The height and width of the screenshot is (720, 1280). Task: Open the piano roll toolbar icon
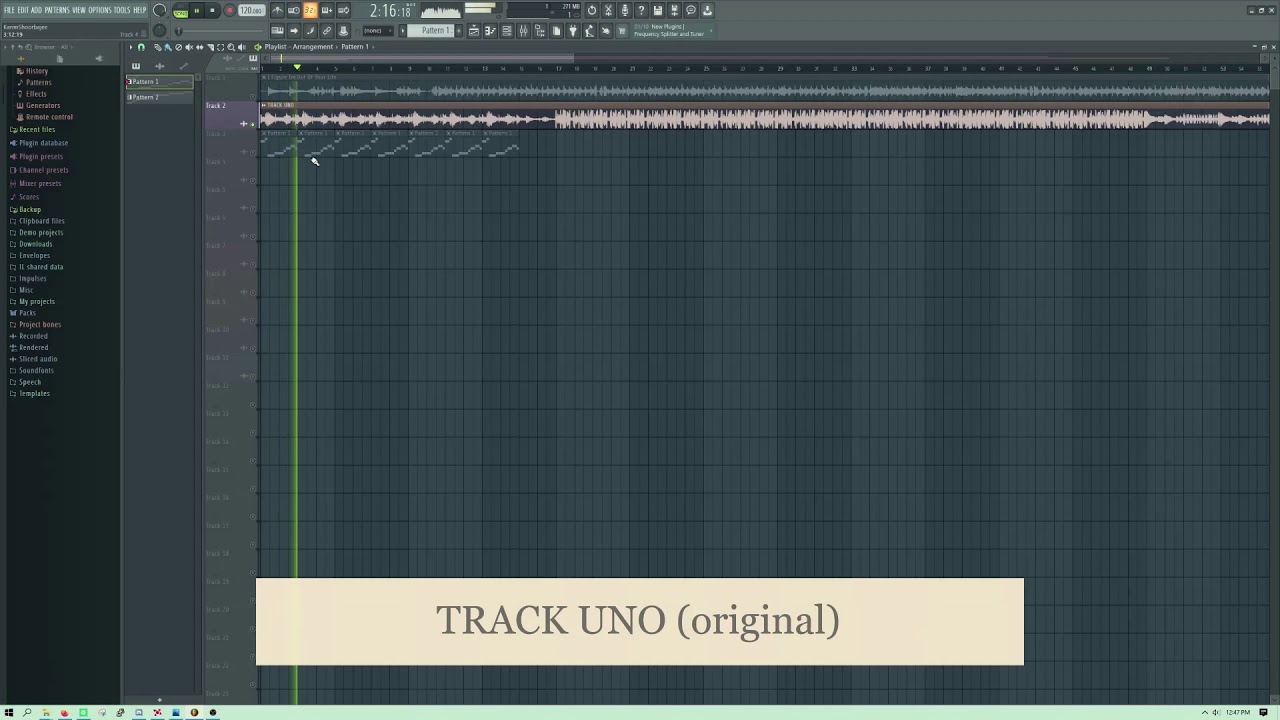tap(490, 31)
